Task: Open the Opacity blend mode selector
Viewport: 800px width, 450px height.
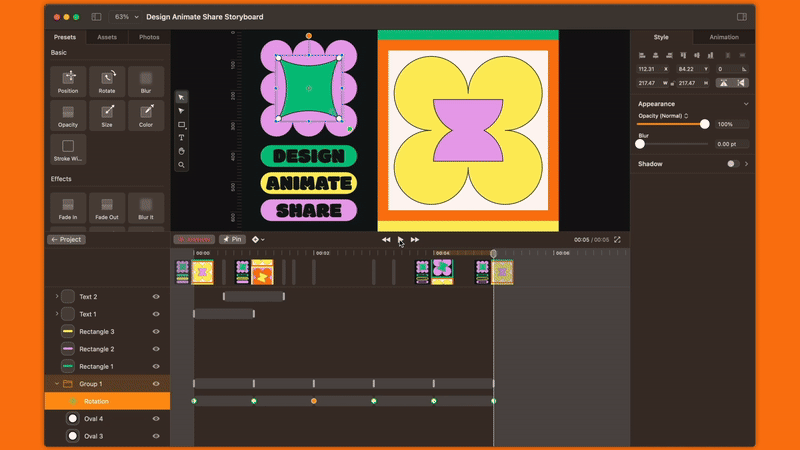Action: tap(663, 116)
